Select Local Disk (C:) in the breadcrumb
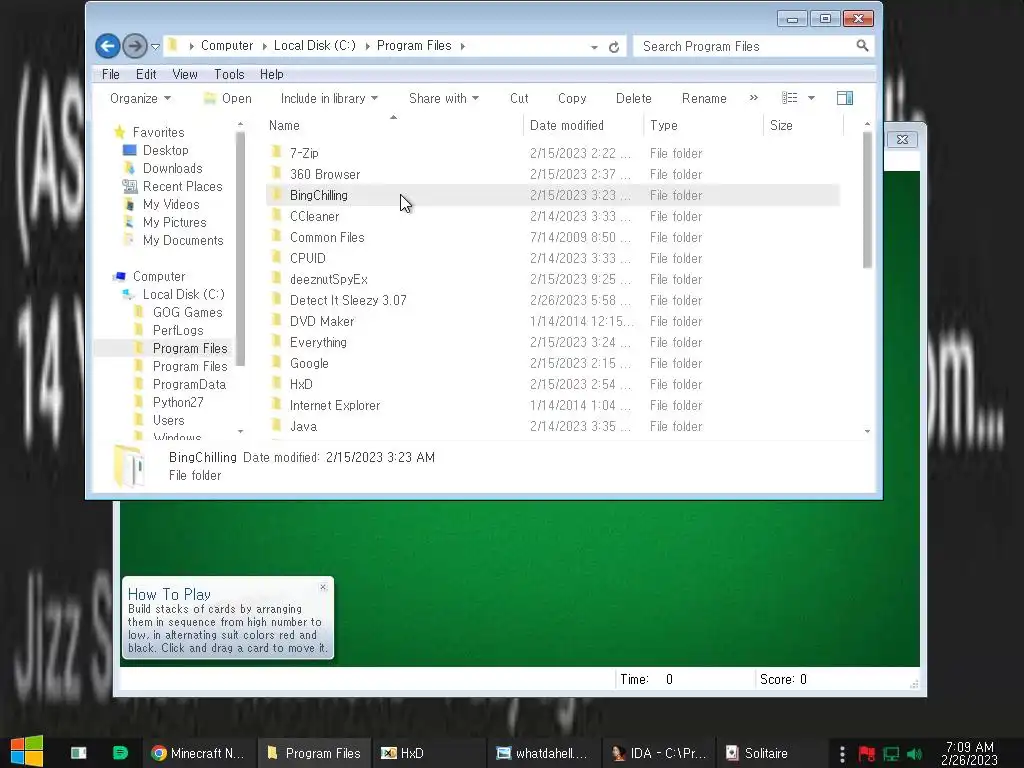1024x768 pixels. [314, 46]
